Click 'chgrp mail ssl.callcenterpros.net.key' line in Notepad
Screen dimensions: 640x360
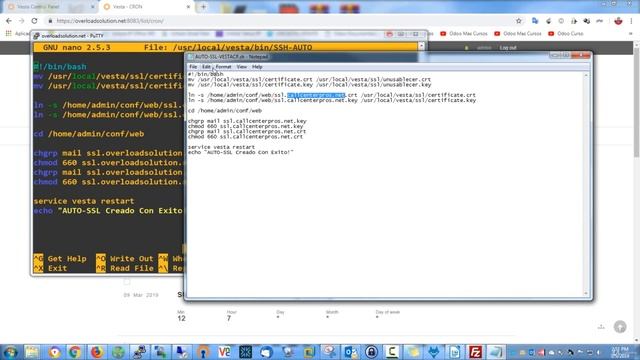(247, 121)
